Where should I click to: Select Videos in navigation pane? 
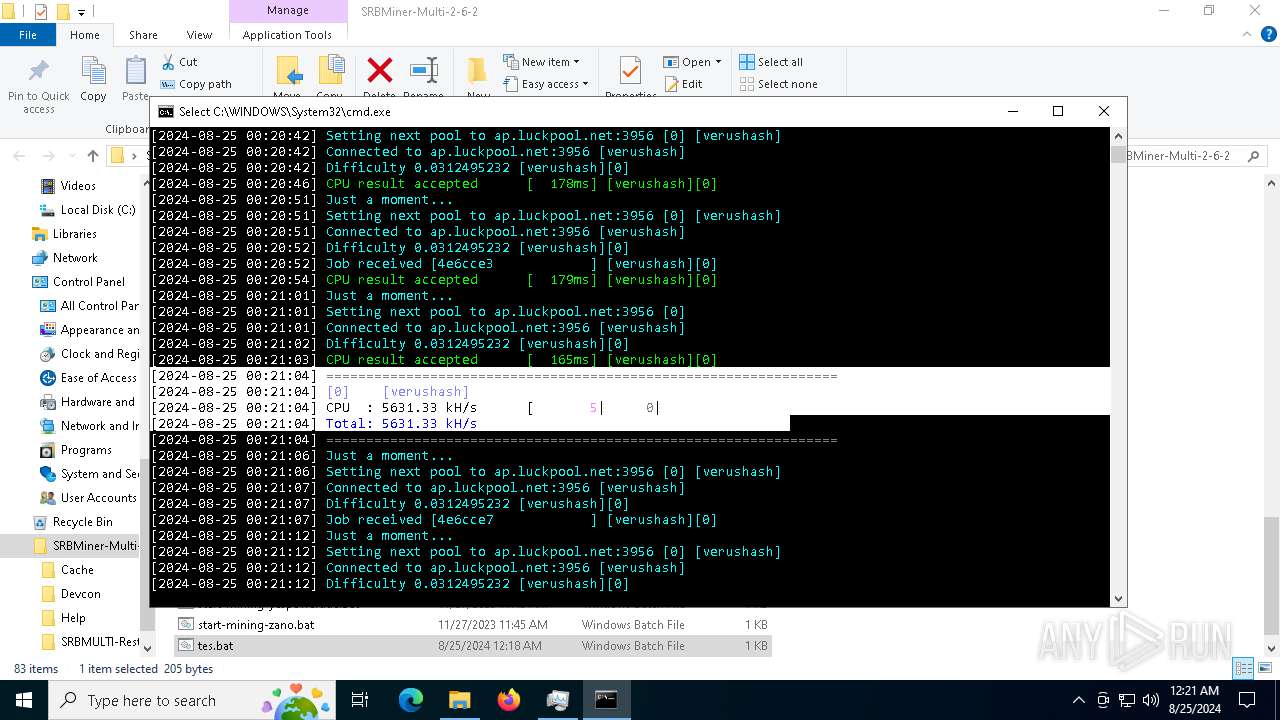78,186
